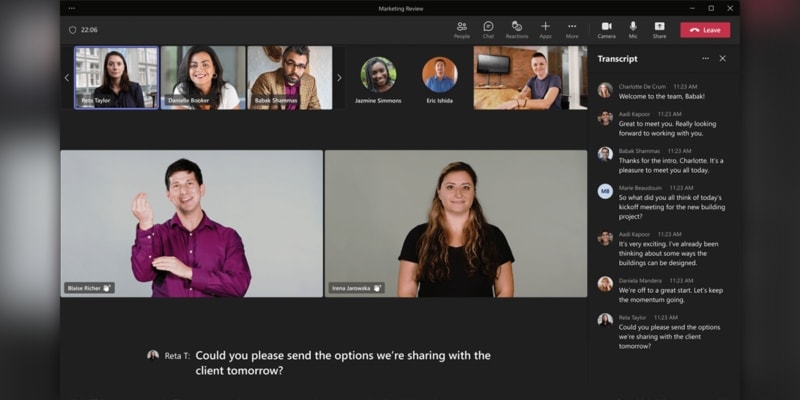This screenshot has width=800, height=400.
Task: Expand the More options menu
Action: pos(572,30)
